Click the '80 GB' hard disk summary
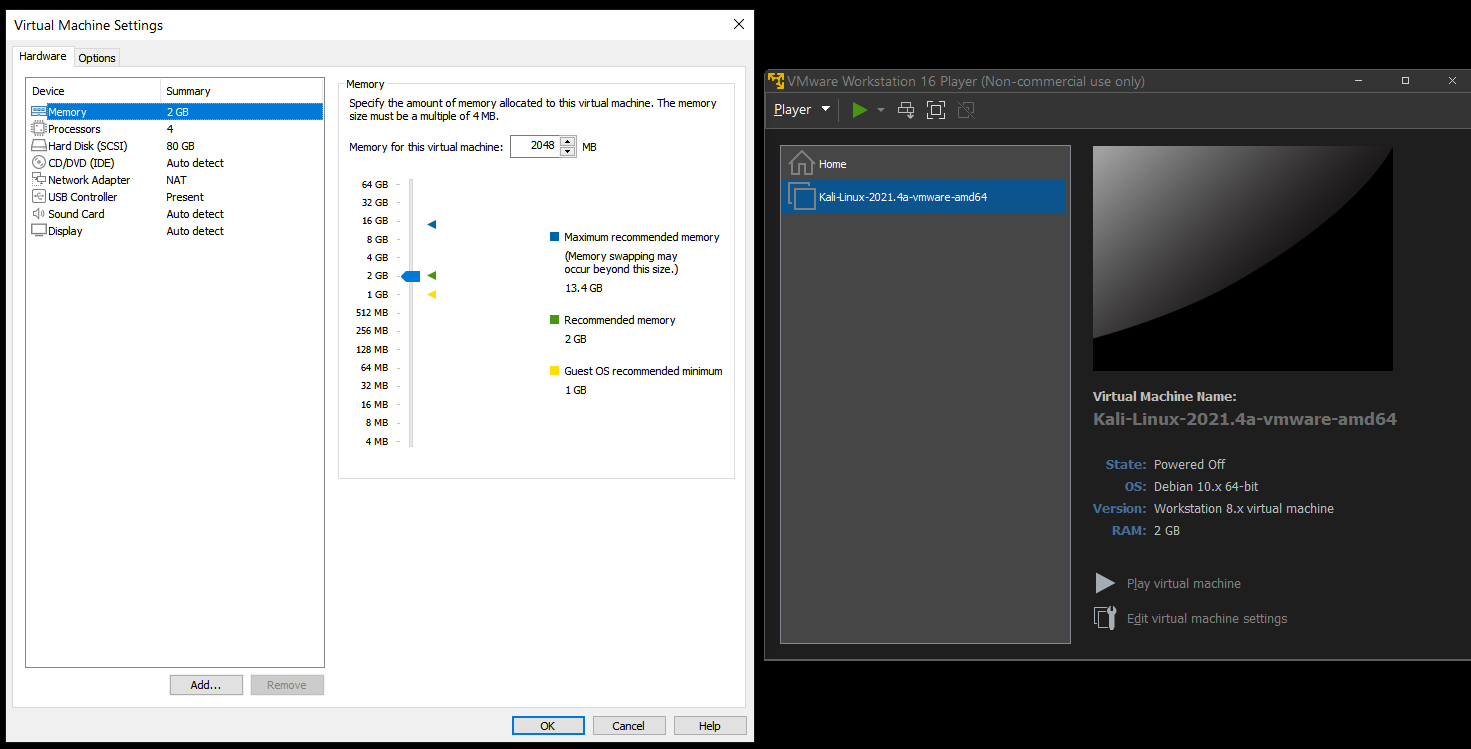The width and height of the screenshot is (1471, 749). 180,146
